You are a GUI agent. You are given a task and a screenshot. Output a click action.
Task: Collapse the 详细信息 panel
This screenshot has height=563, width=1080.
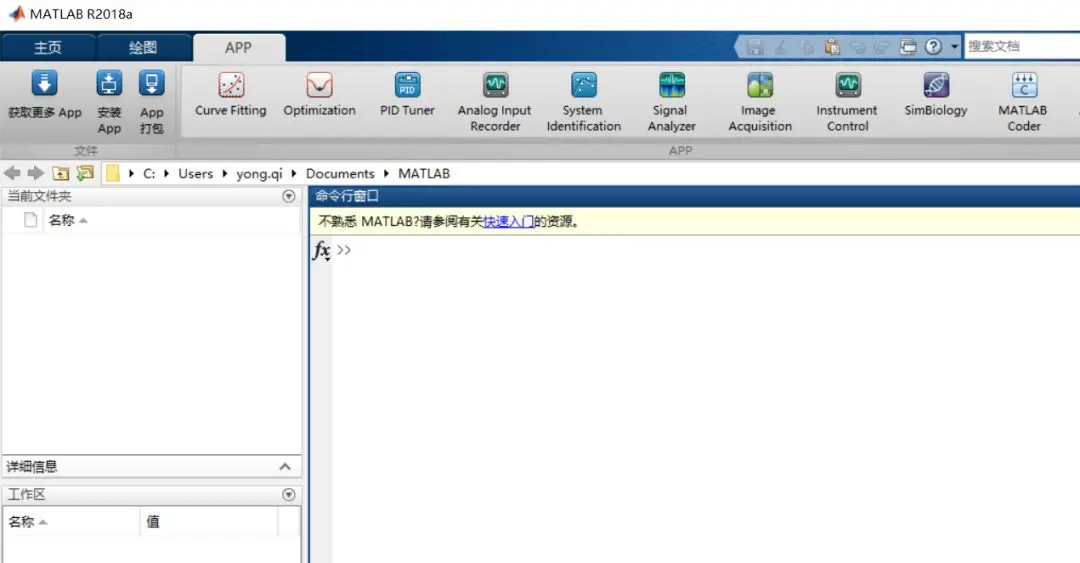click(x=285, y=467)
